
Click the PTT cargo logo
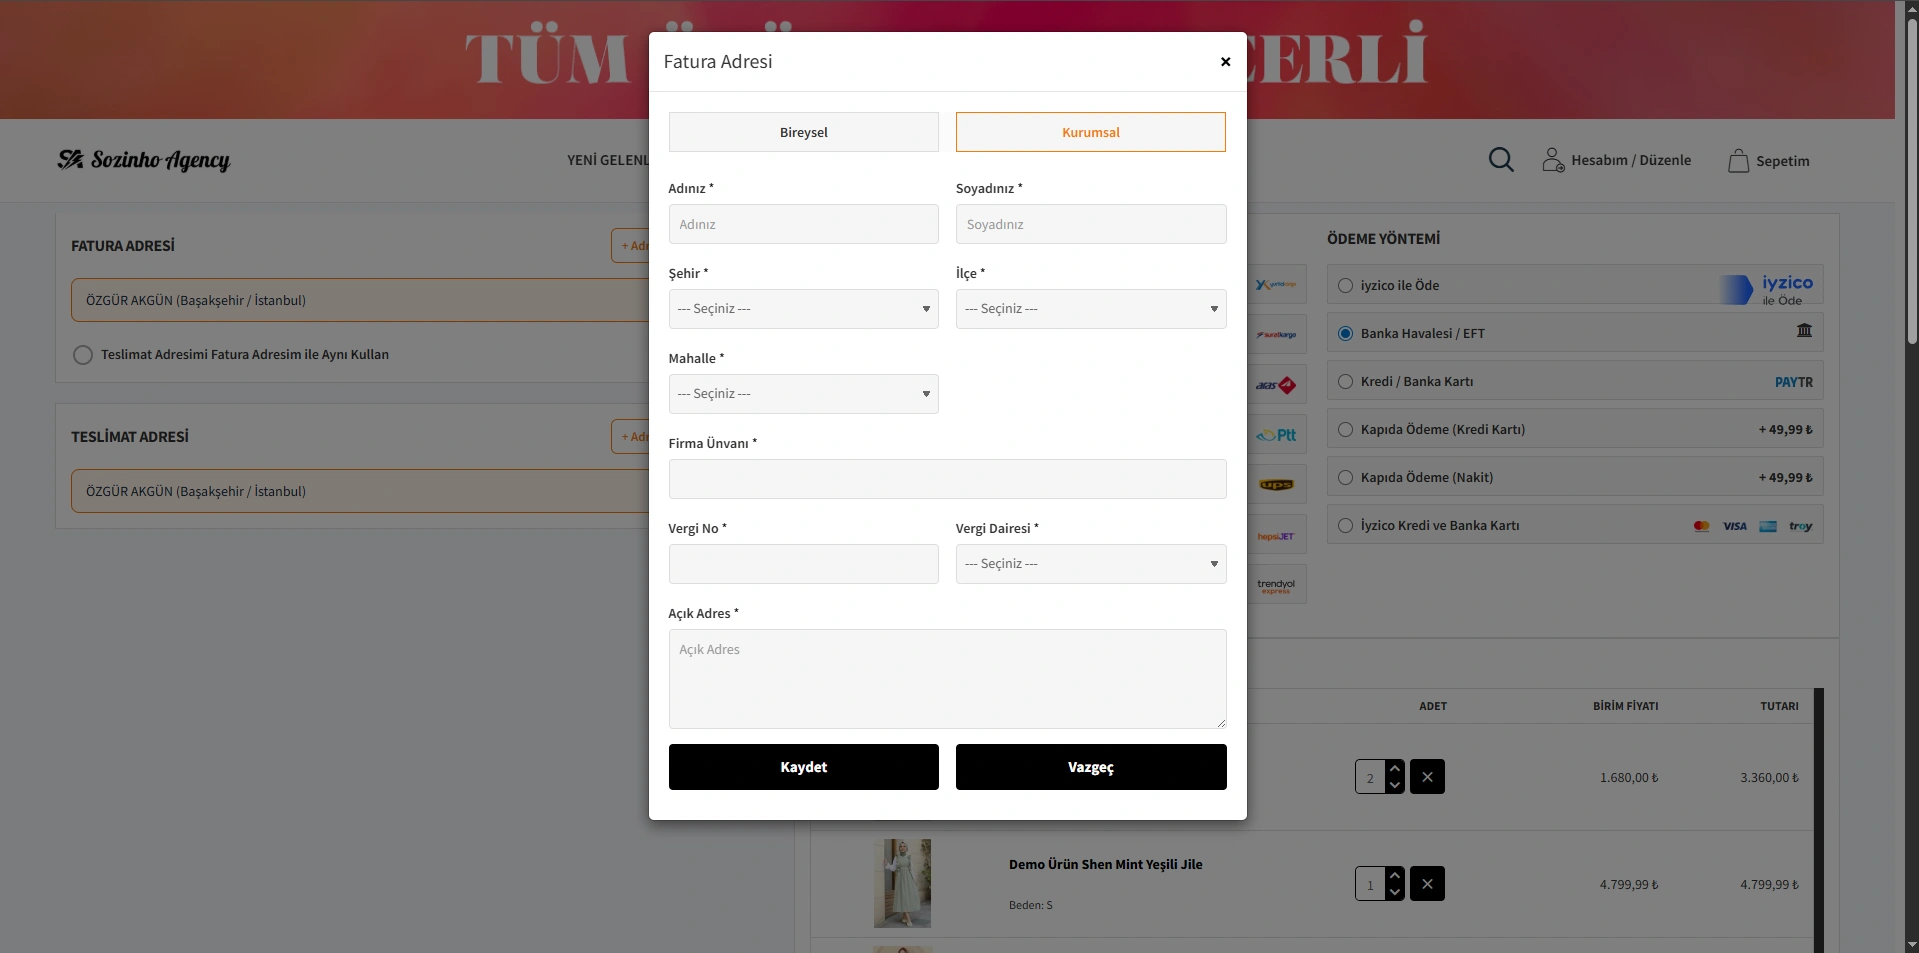coord(1277,435)
